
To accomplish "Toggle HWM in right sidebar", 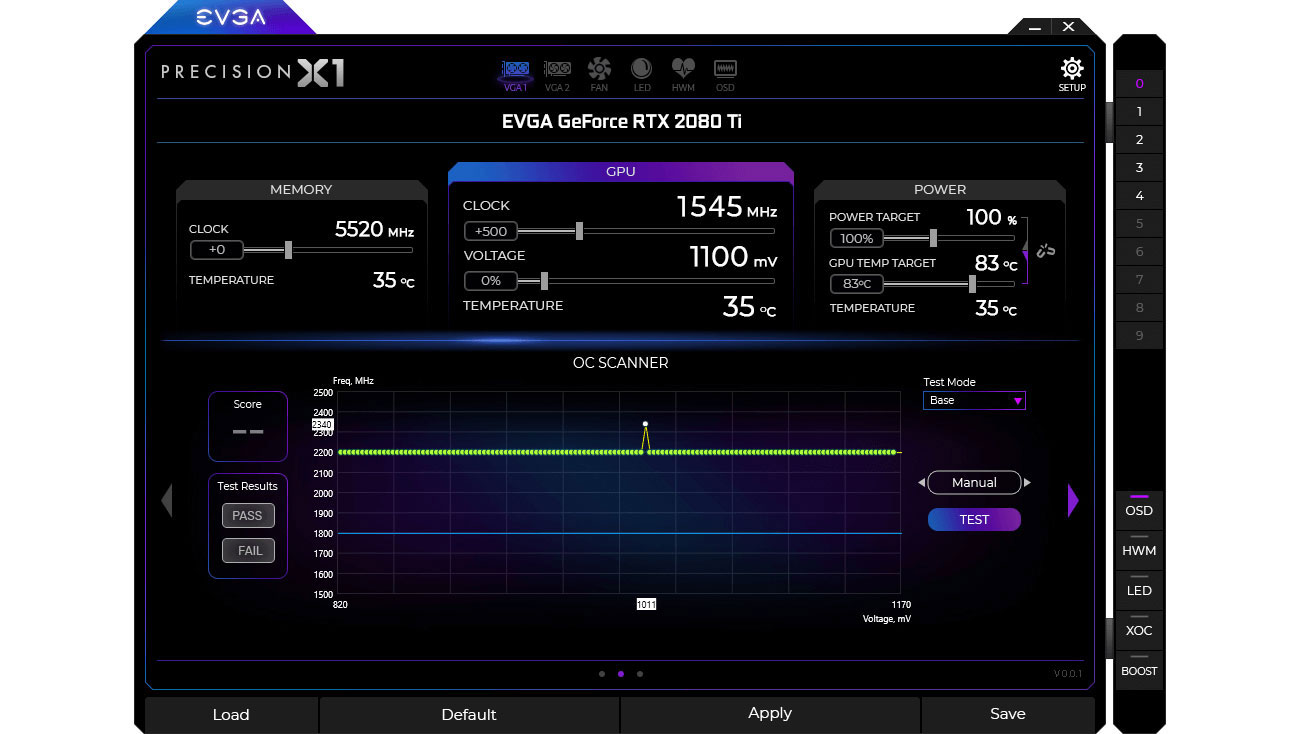I will 1139,550.
